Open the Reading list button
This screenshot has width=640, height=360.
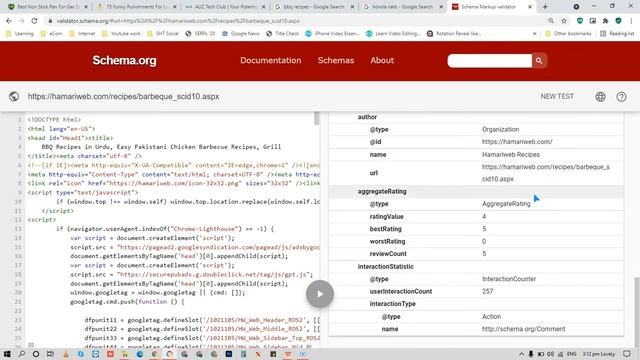click(617, 33)
